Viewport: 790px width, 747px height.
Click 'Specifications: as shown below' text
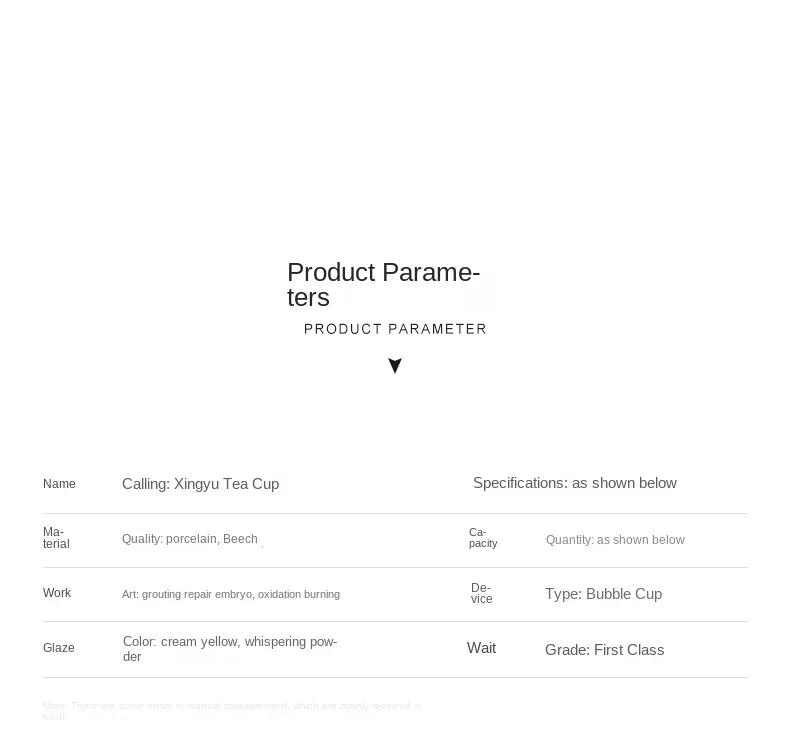tap(575, 483)
